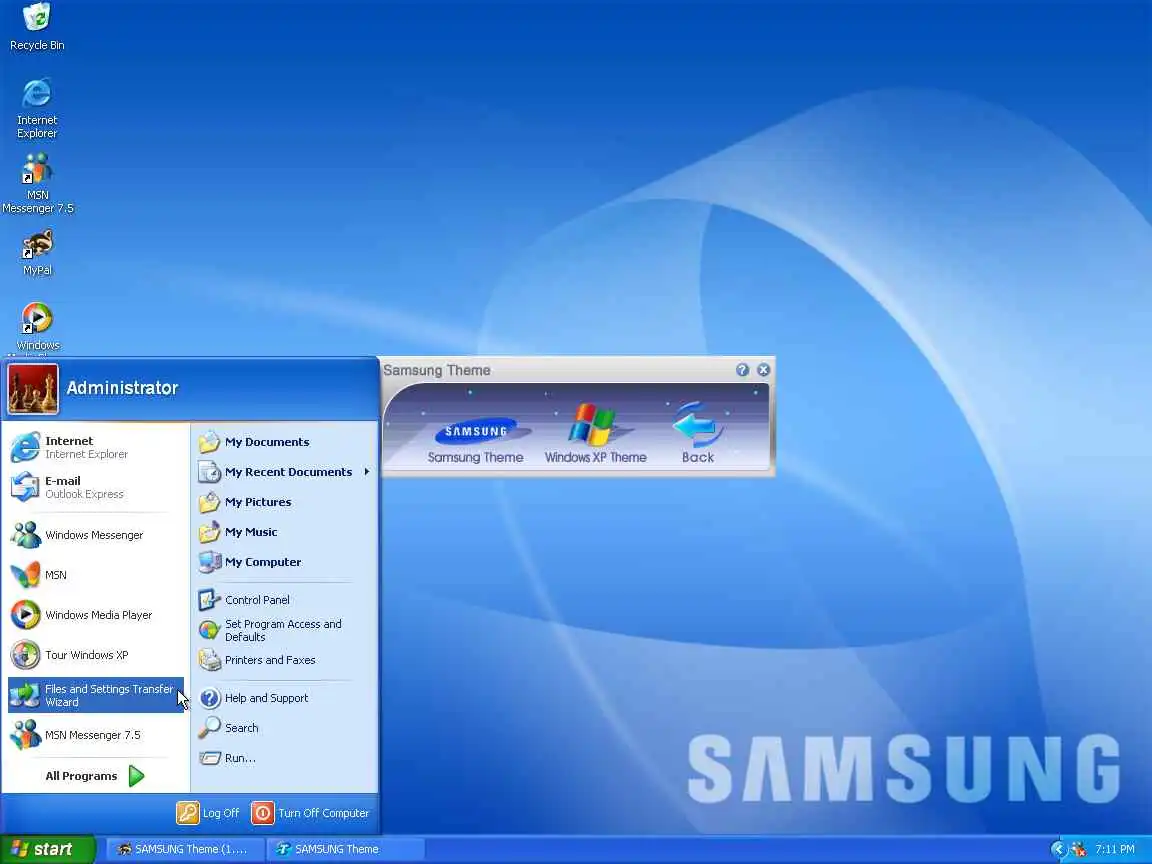Open help in Samsung Theme window

point(742,370)
